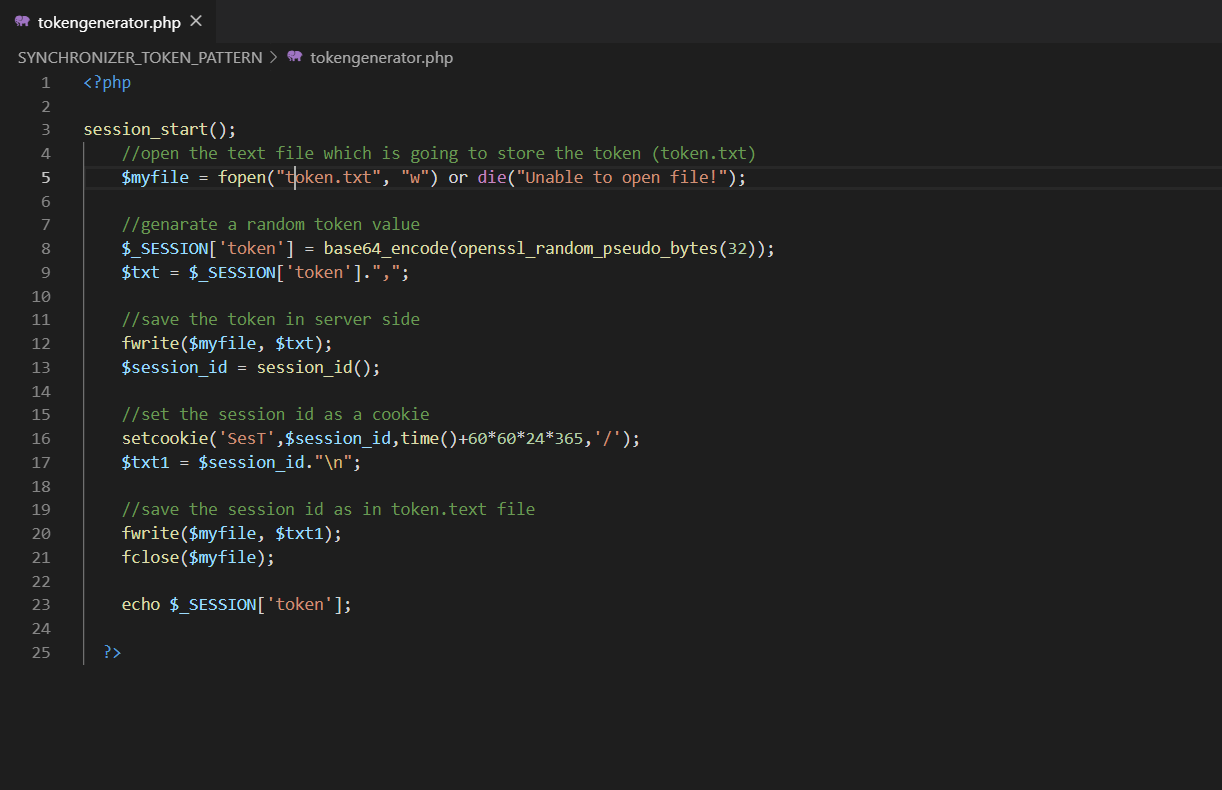1222x790 pixels.
Task: Click the closing ?> tag
Action: [x=111, y=652]
